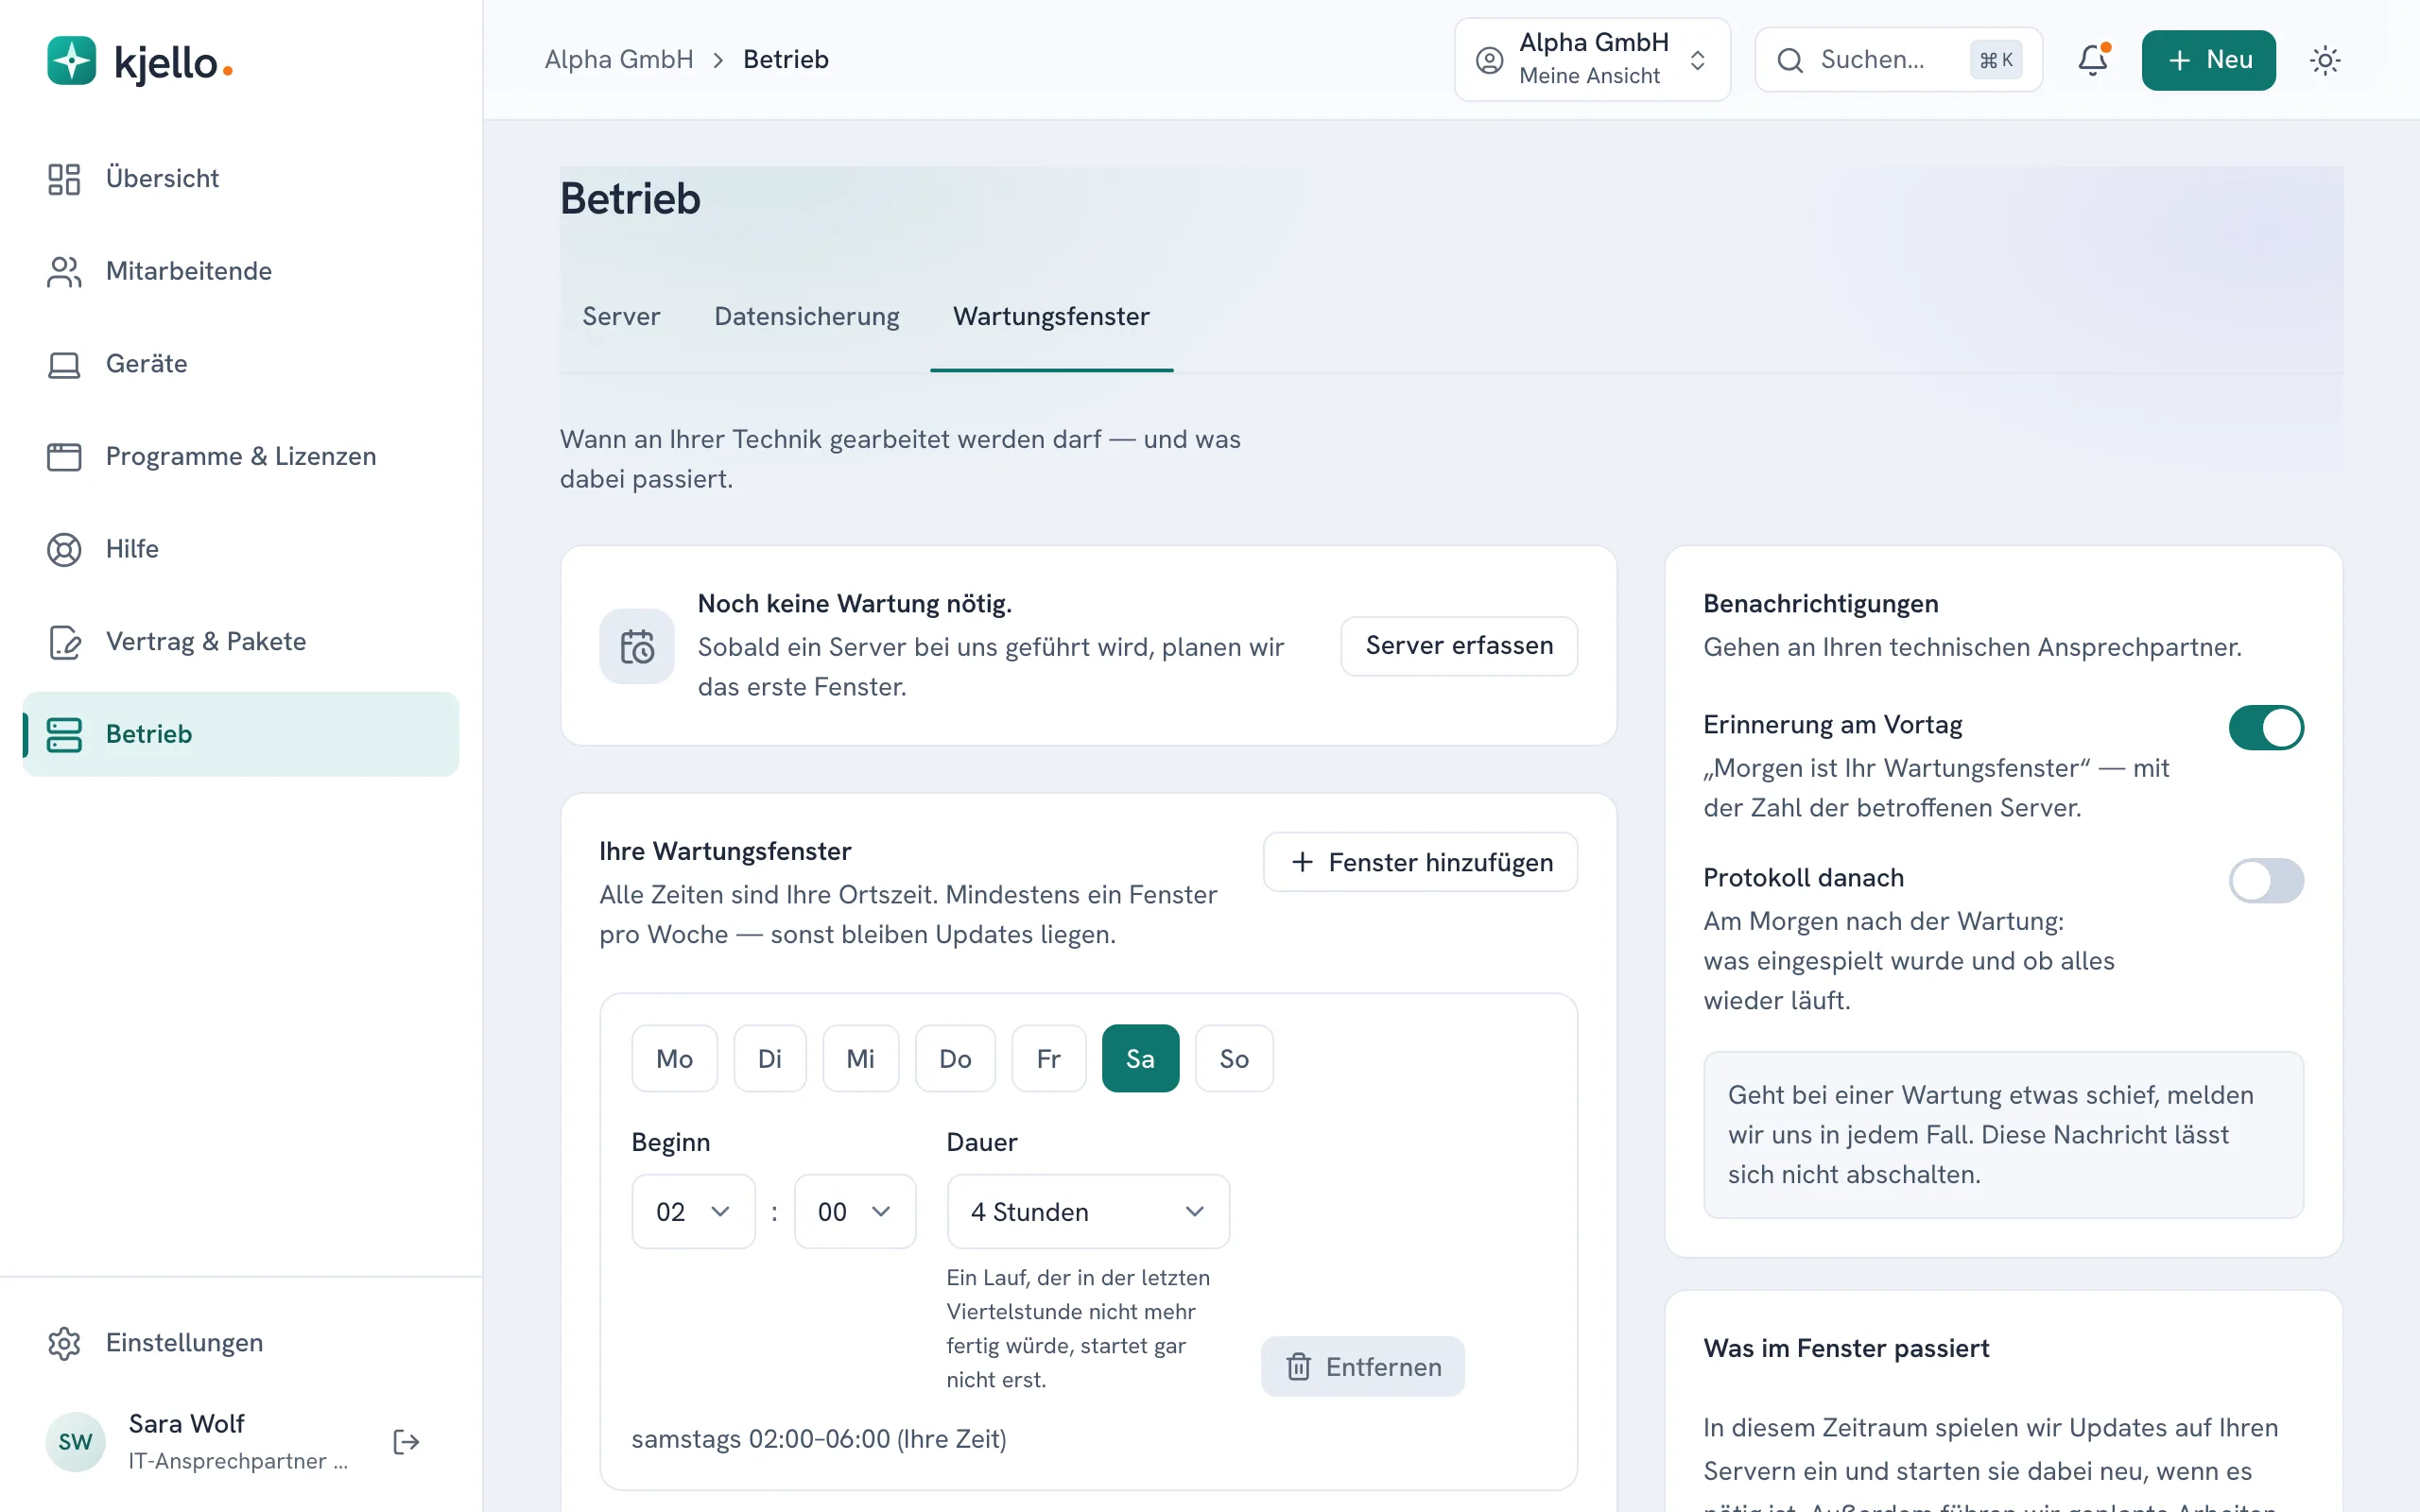Image resolution: width=2420 pixels, height=1512 pixels.
Task: Click the Entfernen button
Action: tap(1363, 1366)
